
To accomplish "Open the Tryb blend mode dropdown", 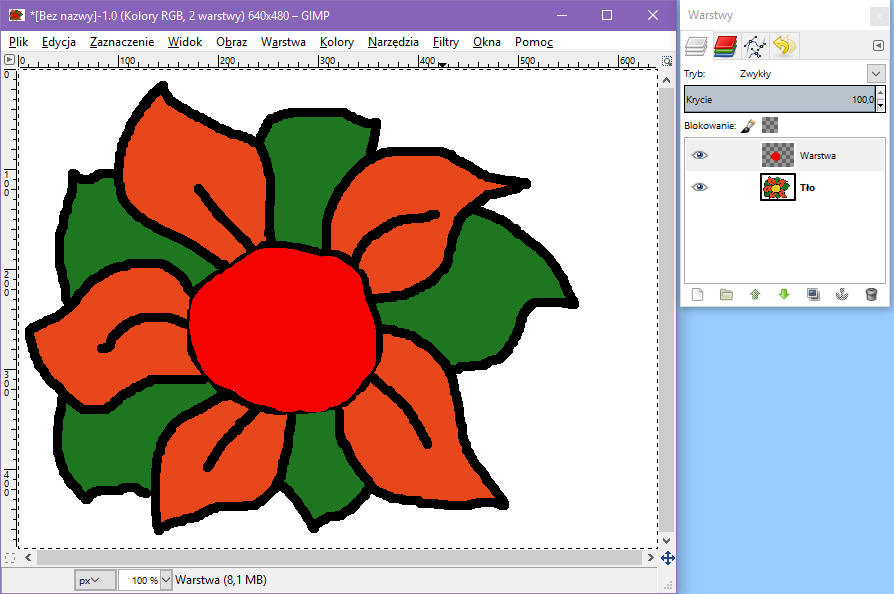I will pyautogui.click(x=876, y=74).
